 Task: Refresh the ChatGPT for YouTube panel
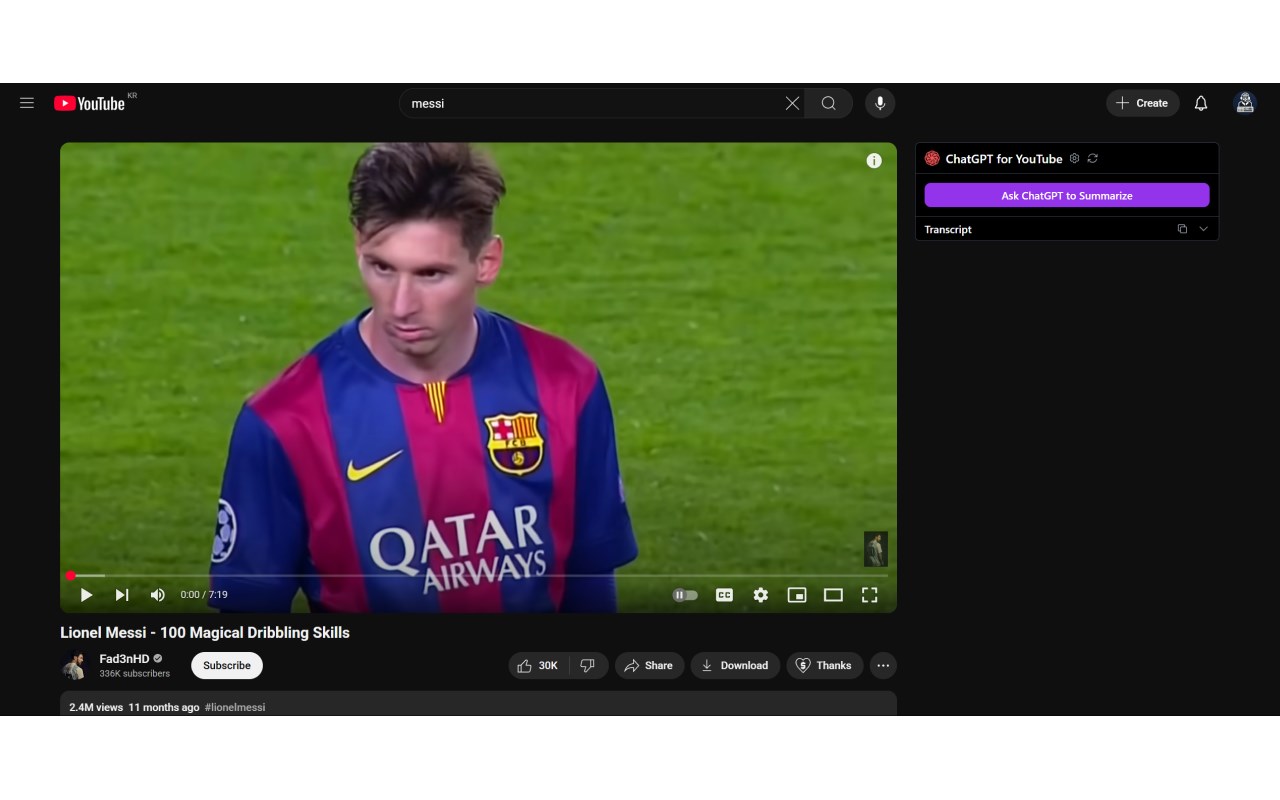click(1093, 158)
